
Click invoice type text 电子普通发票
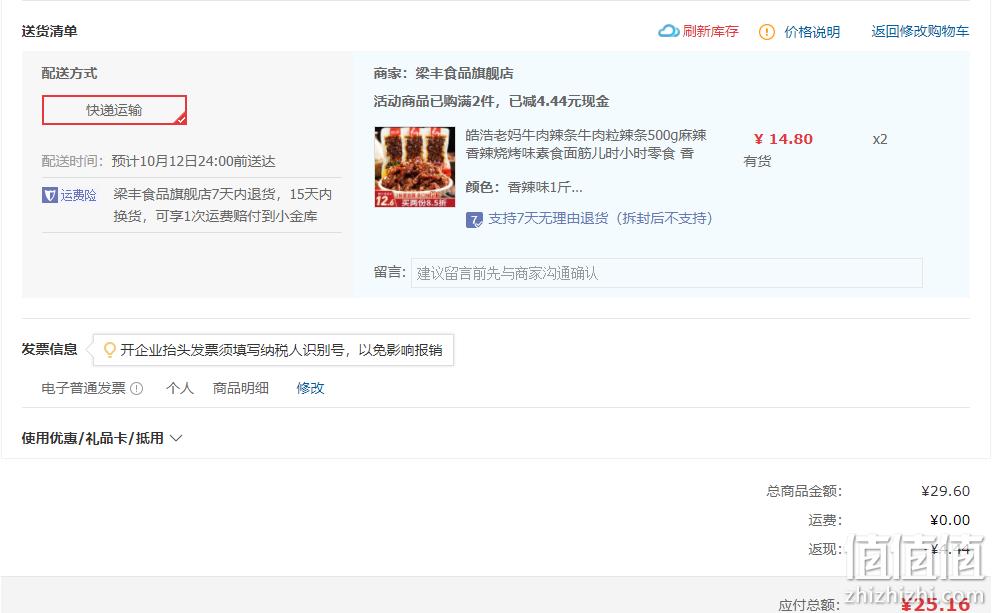click(84, 388)
